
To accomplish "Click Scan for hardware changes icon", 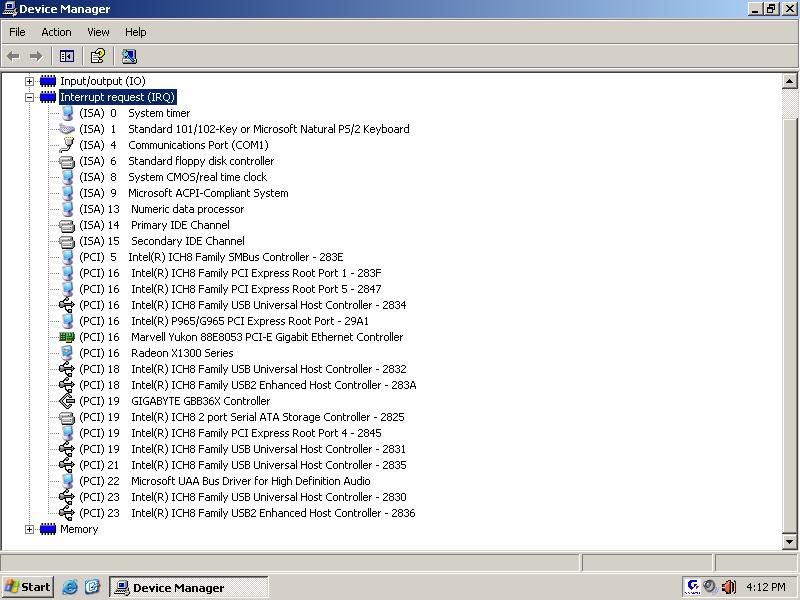I will pyautogui.click(x=129, y=56).
